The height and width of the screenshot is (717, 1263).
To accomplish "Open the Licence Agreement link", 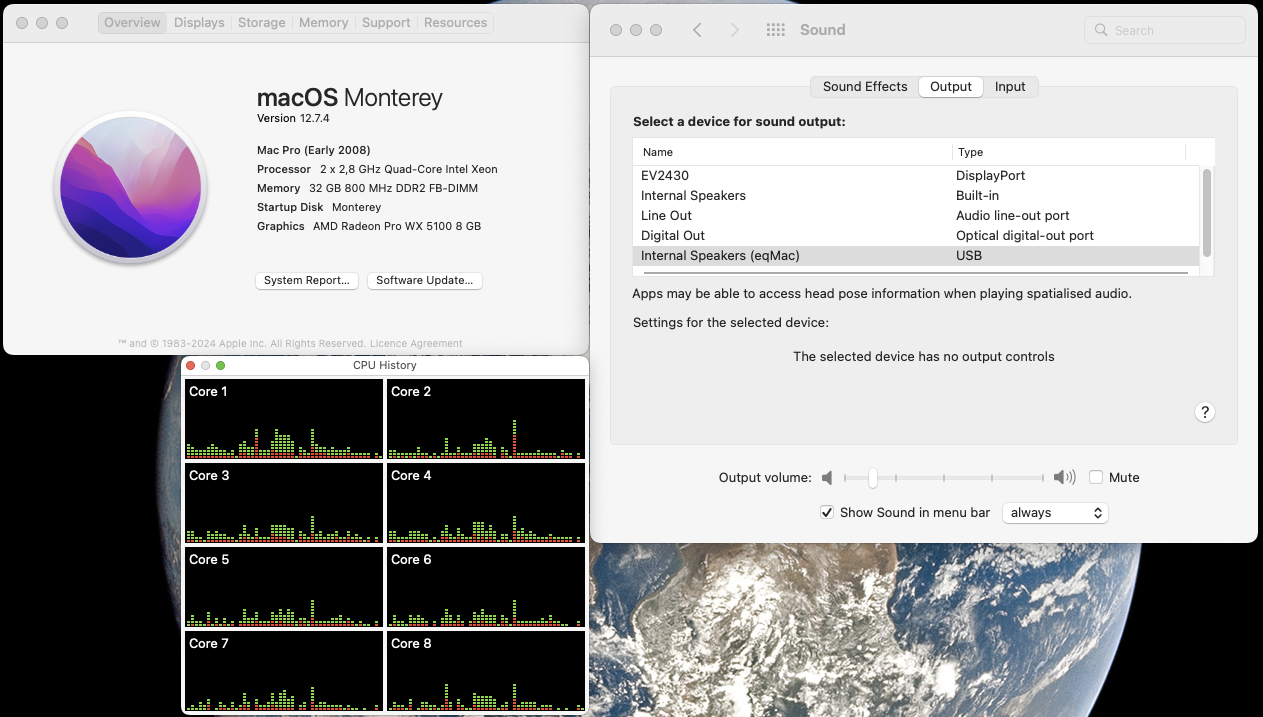I will coord(414,343).
